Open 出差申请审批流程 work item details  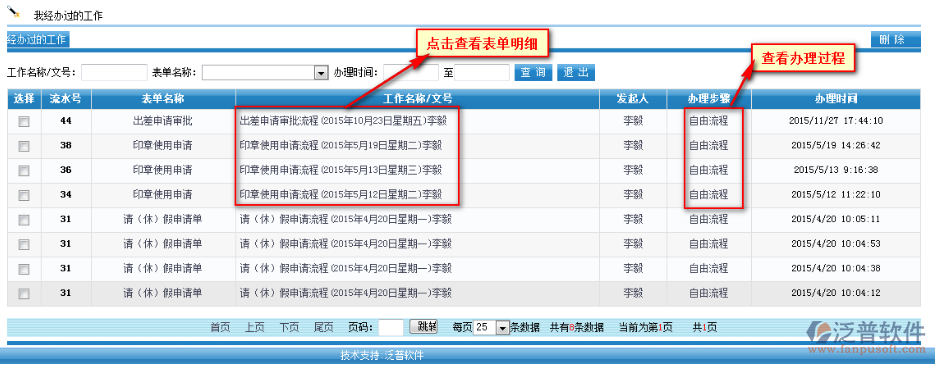[343, 121]
